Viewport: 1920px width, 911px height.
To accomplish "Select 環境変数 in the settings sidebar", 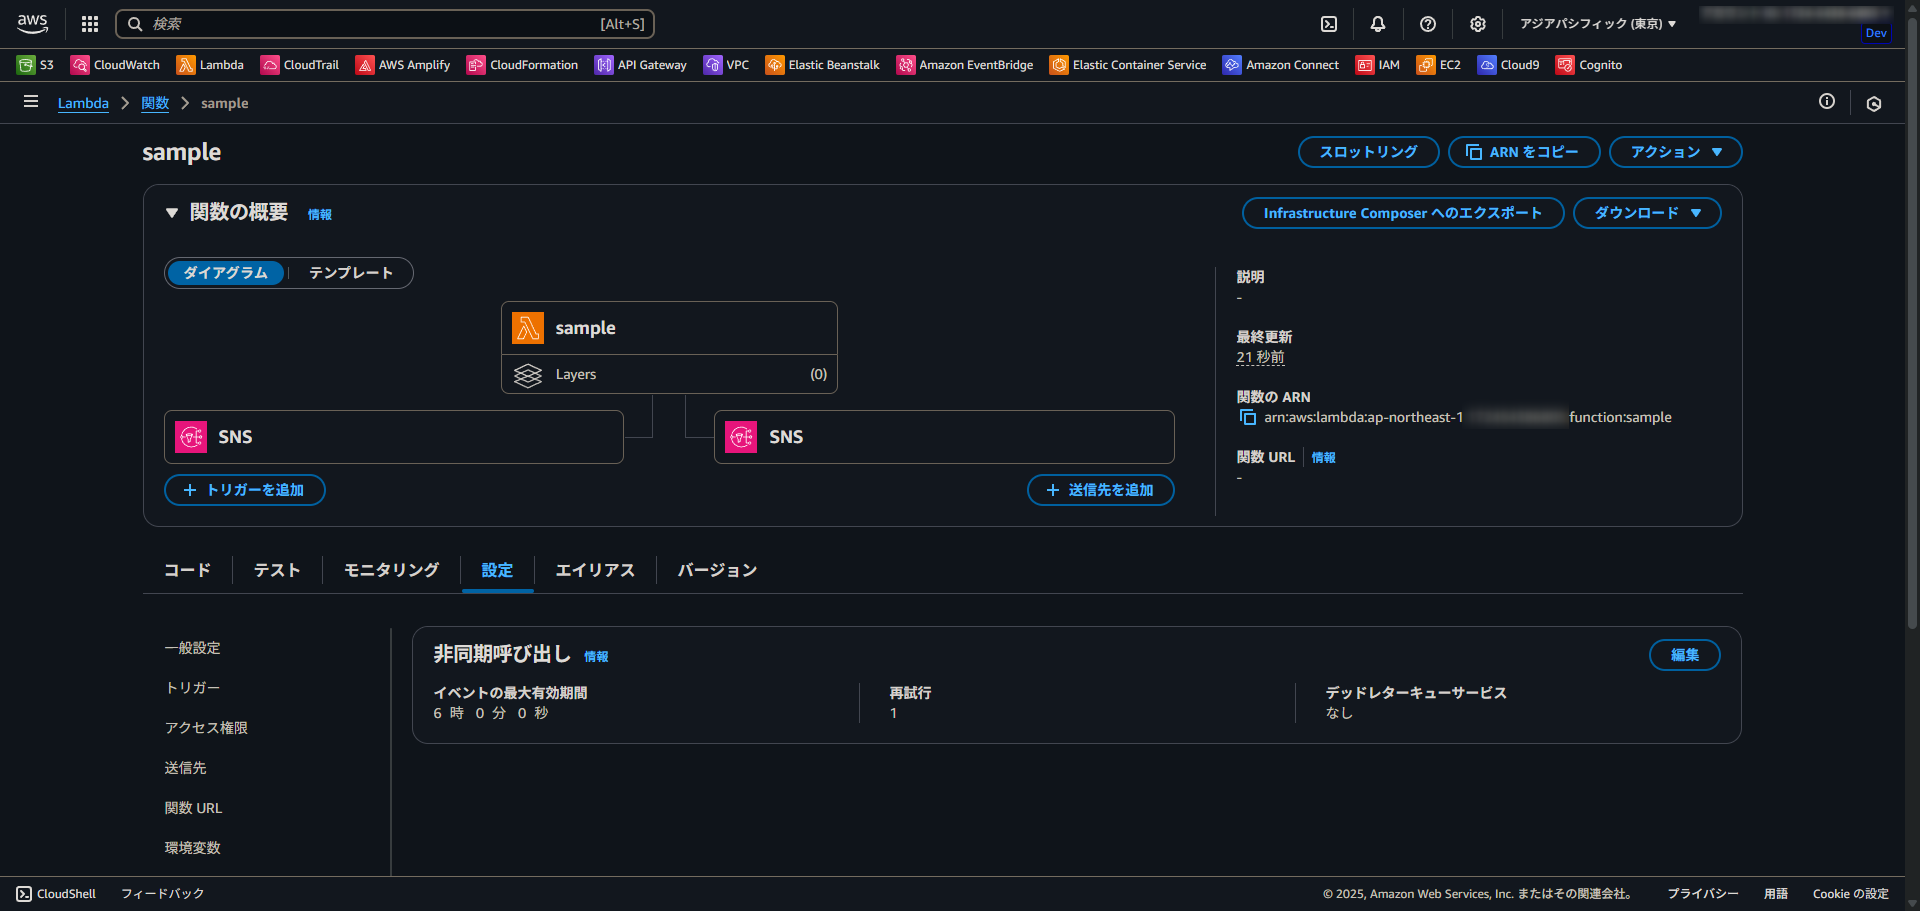I will (x=193, y=848).
